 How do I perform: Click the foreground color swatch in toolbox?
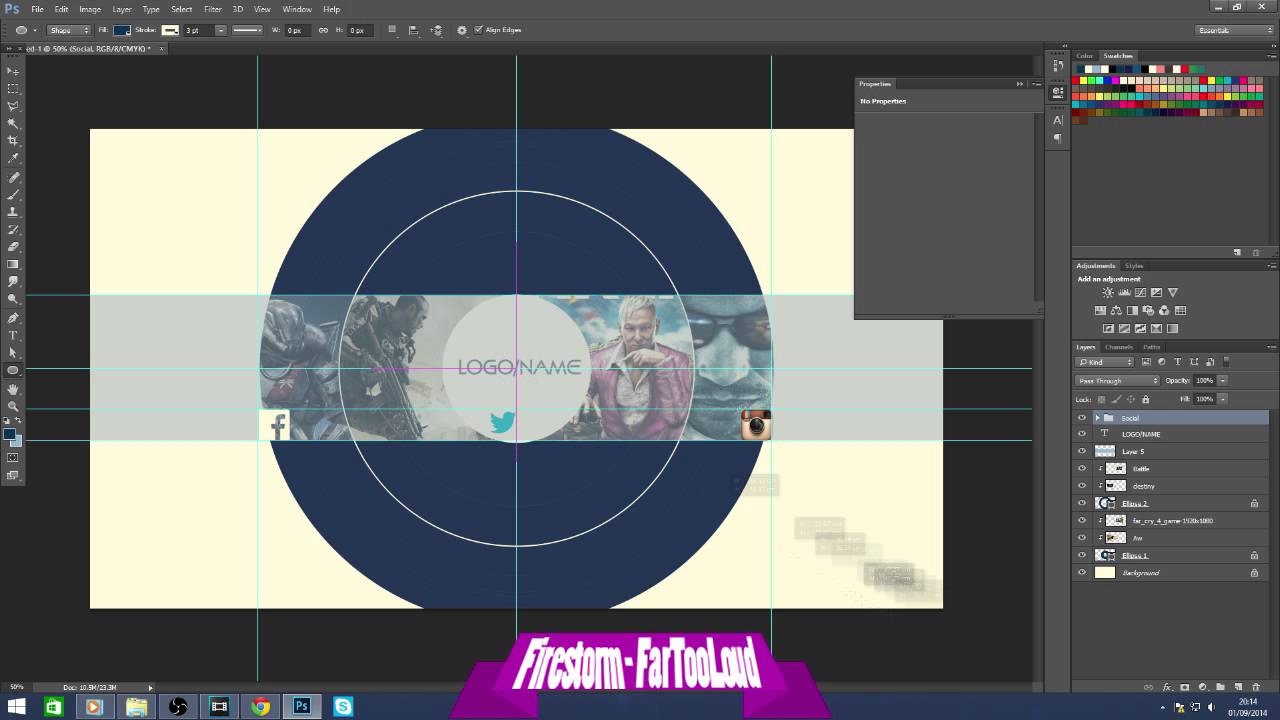(9, 434)
